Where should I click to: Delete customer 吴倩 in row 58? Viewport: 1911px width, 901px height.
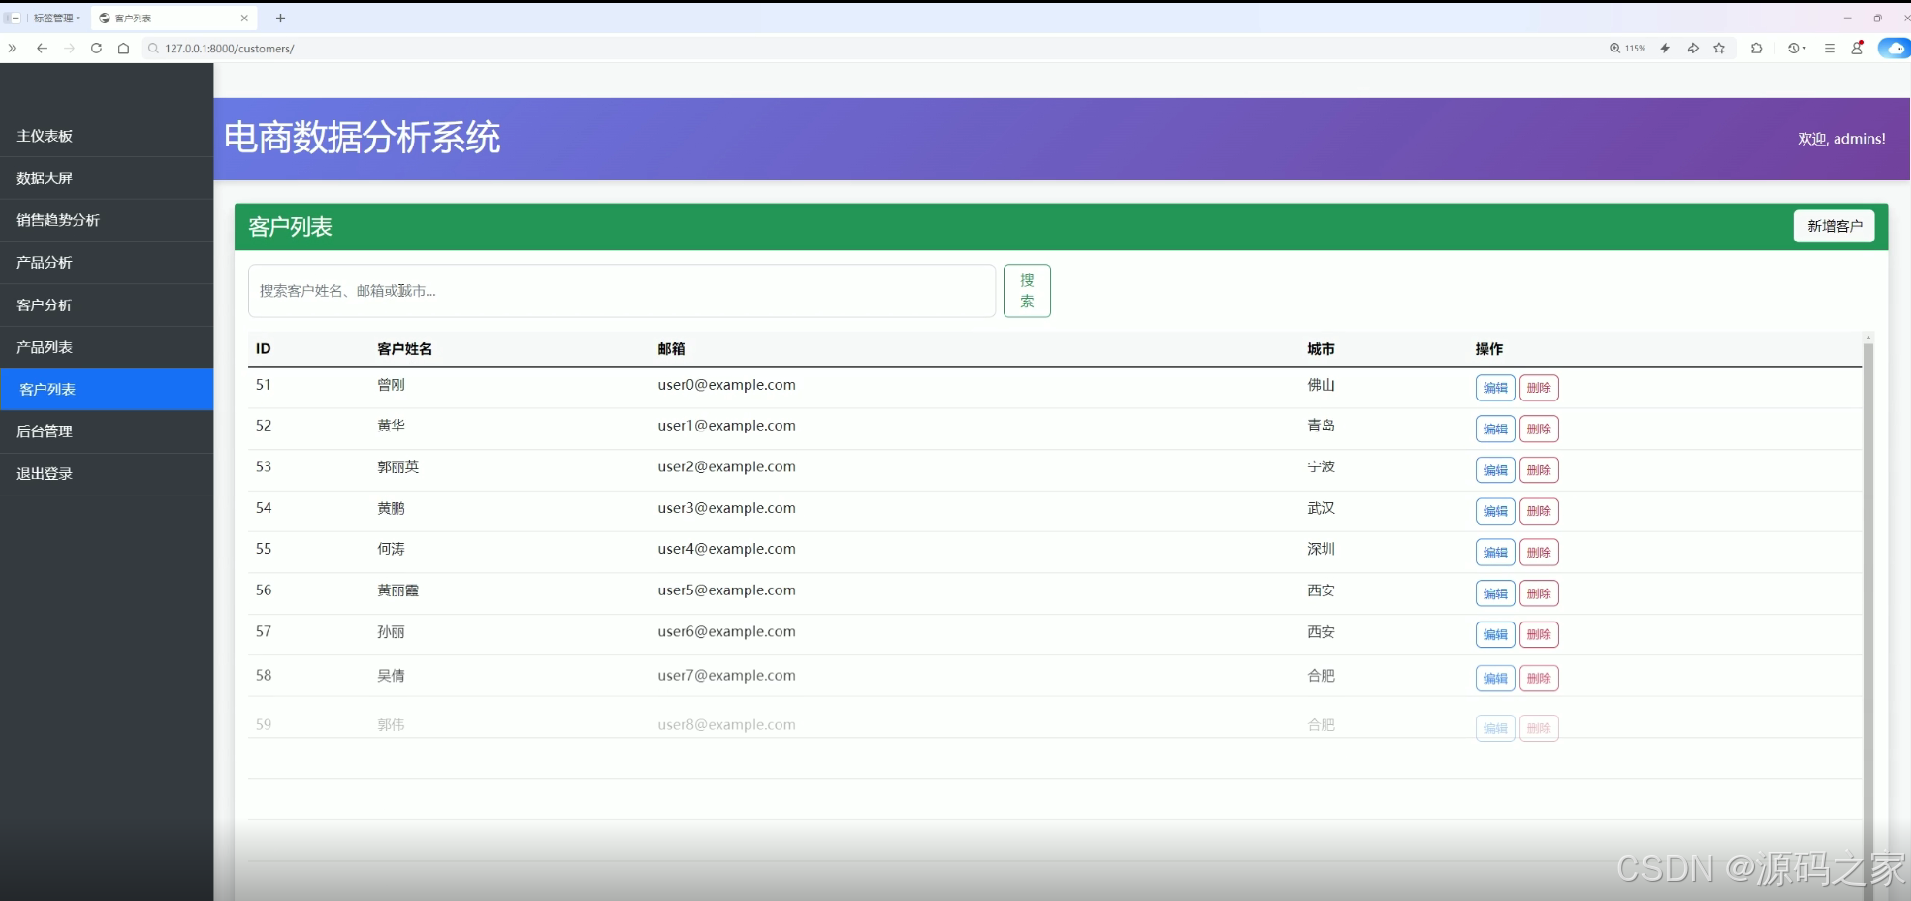click(1539, 678)
